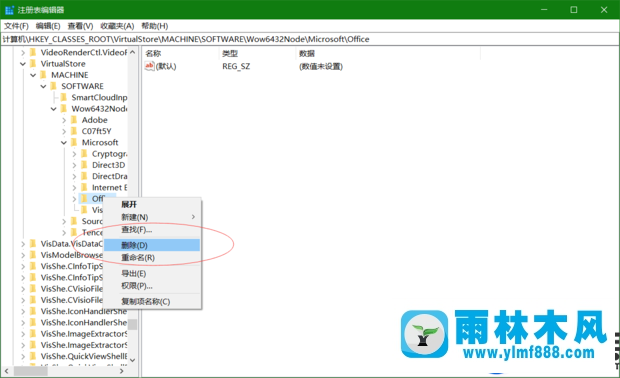
Task: Expand the VideoRenderCtl key
Action: tap(23, 53)
